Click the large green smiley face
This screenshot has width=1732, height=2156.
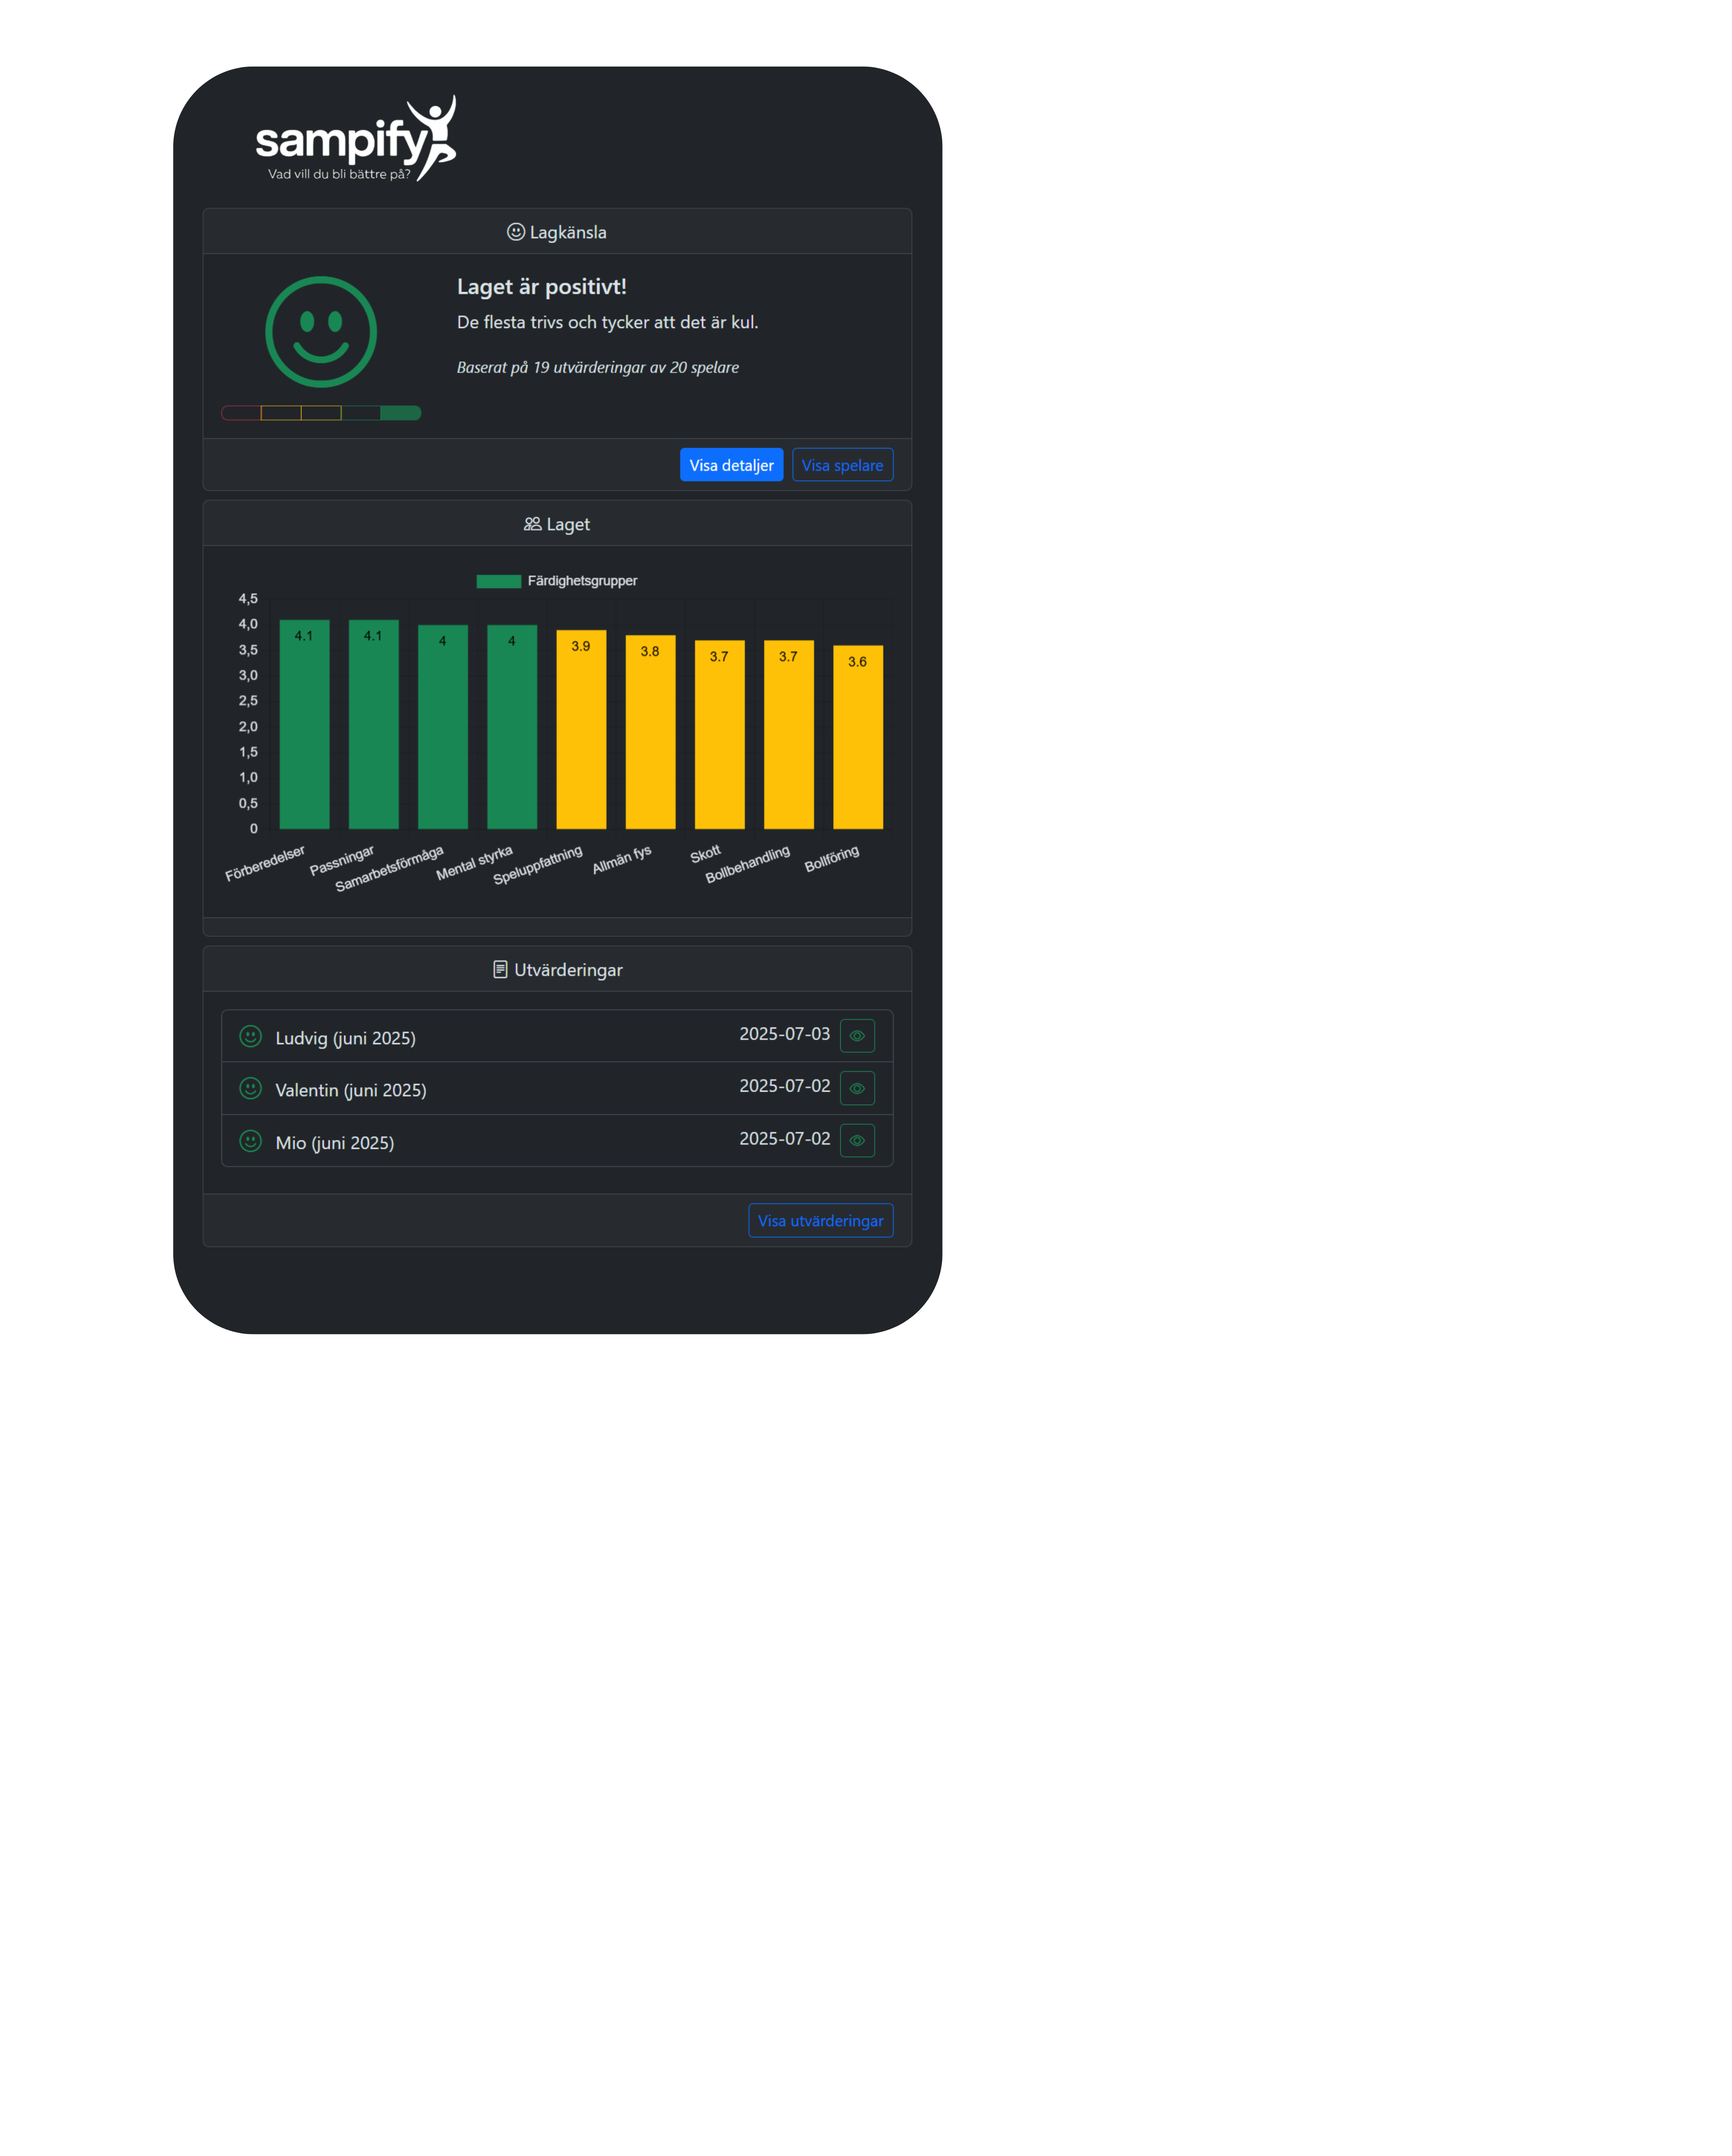(321, 332)
